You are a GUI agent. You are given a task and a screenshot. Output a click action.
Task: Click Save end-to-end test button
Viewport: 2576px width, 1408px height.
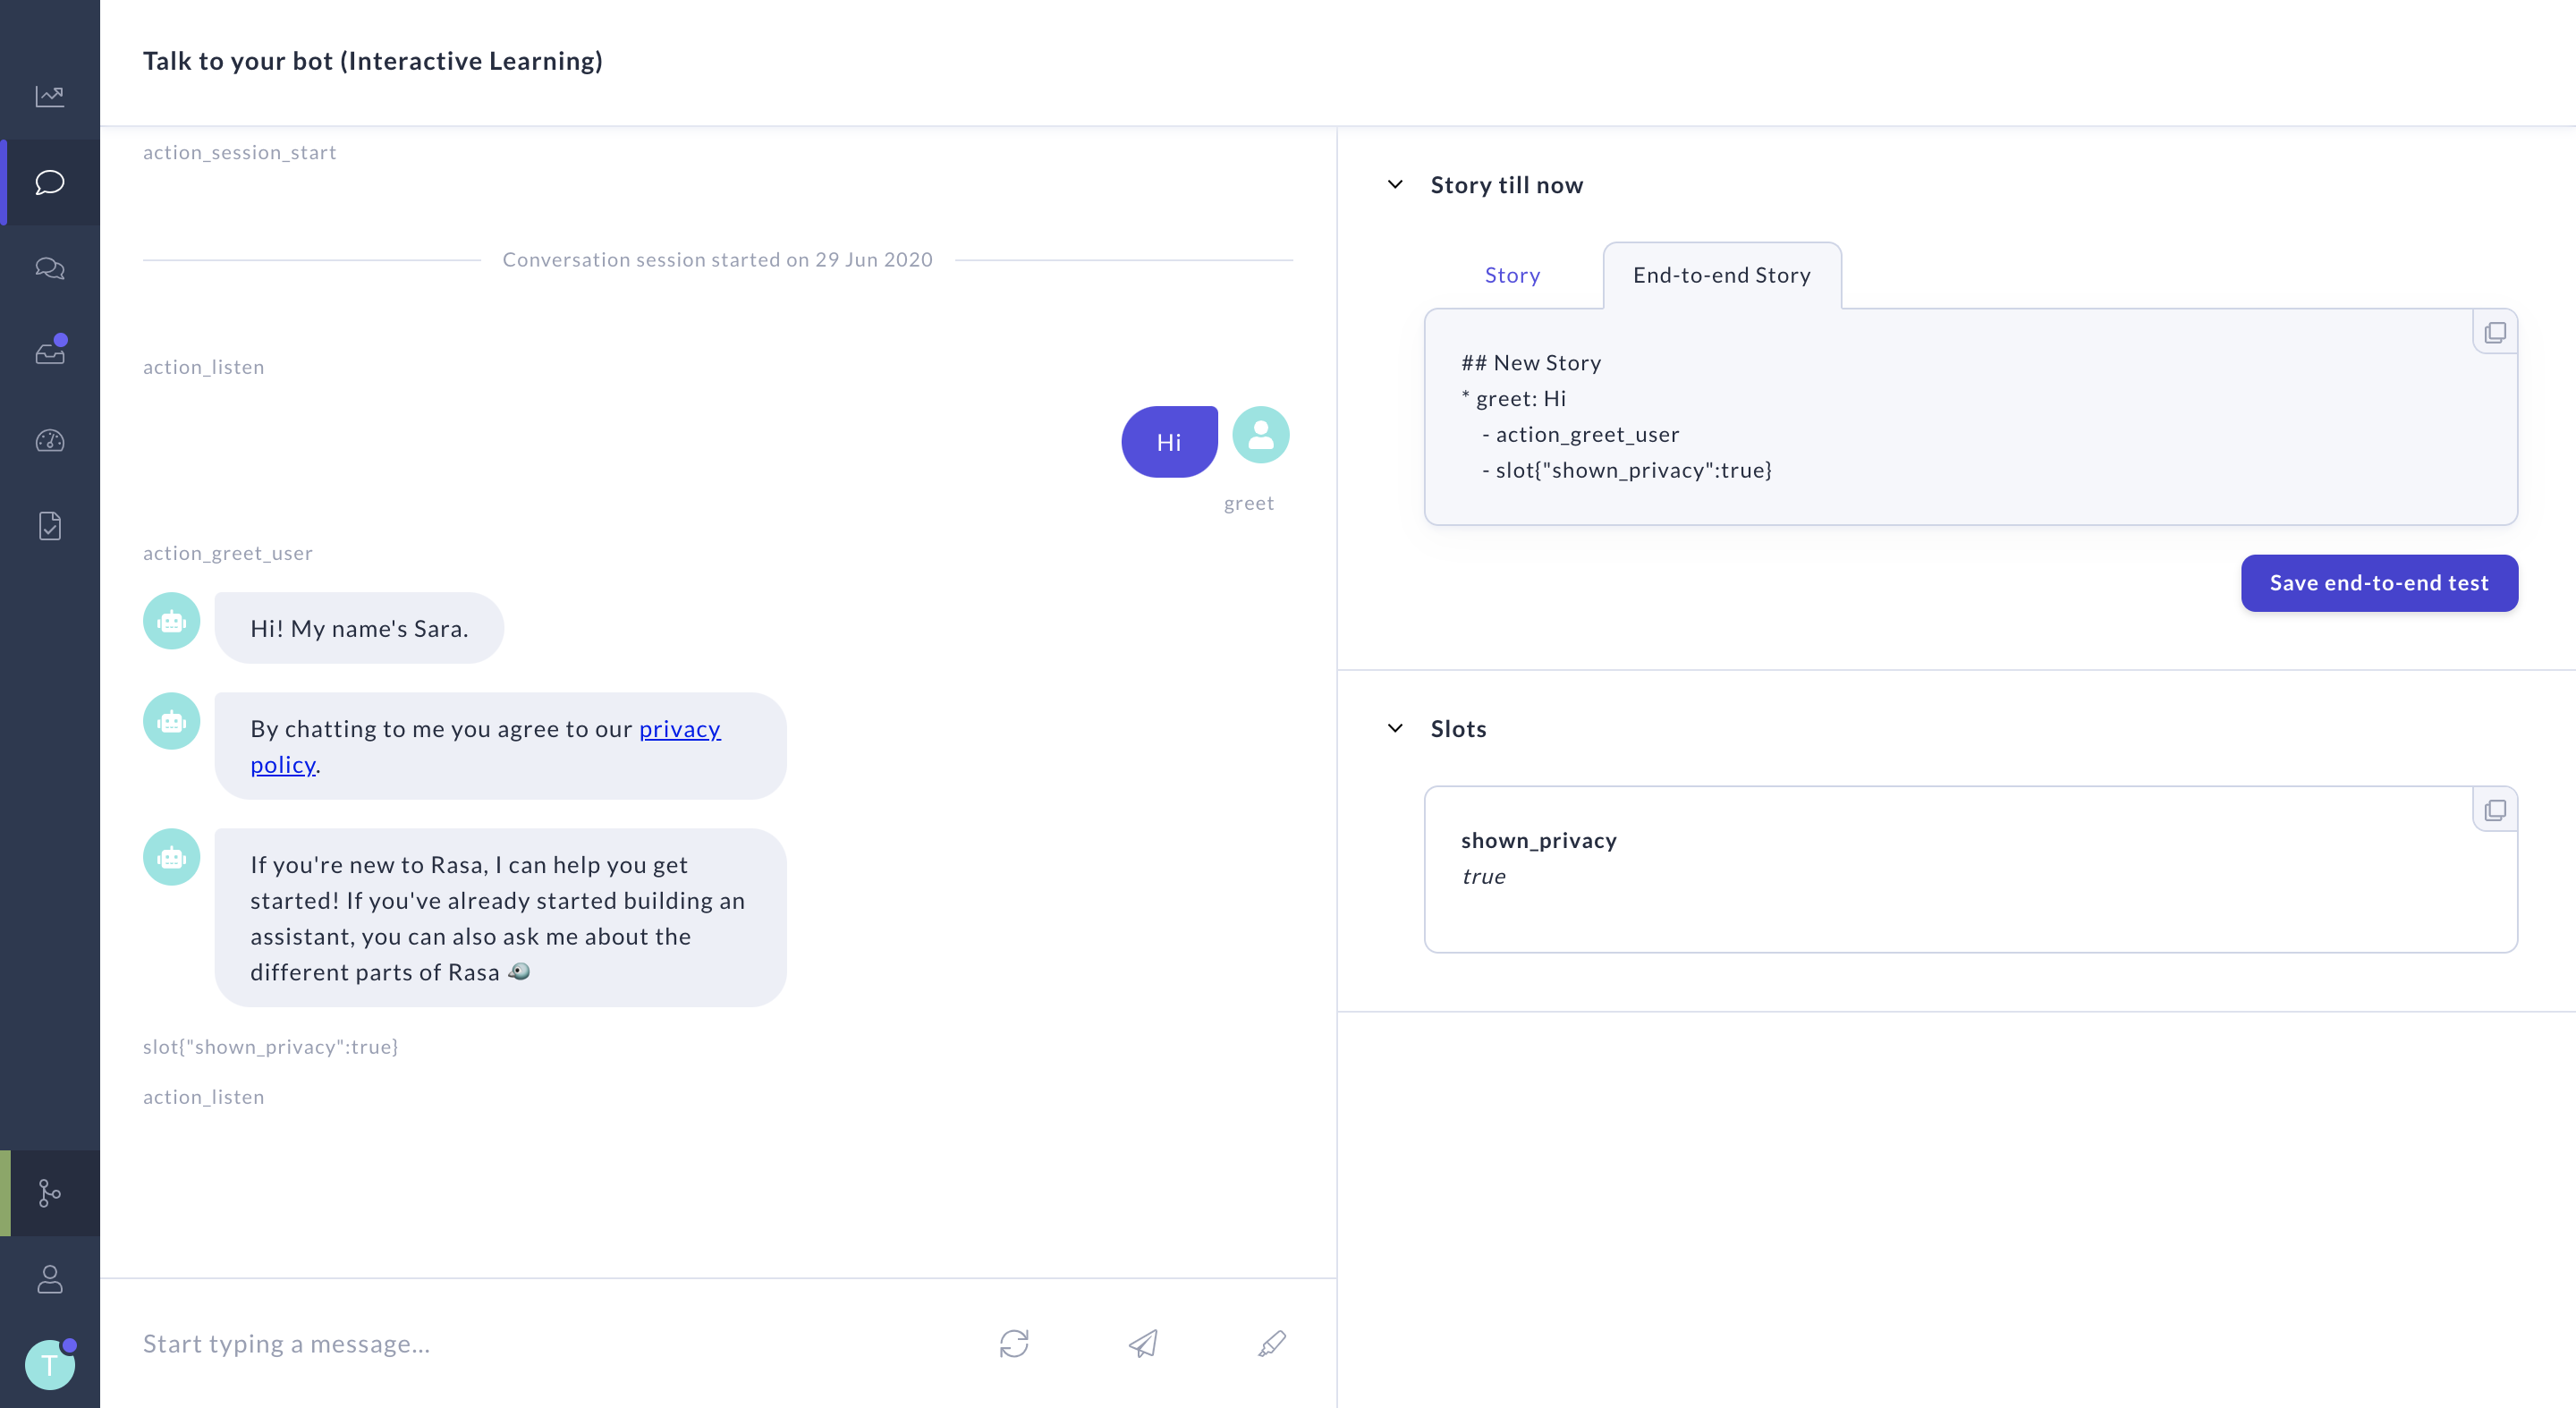2379,583
